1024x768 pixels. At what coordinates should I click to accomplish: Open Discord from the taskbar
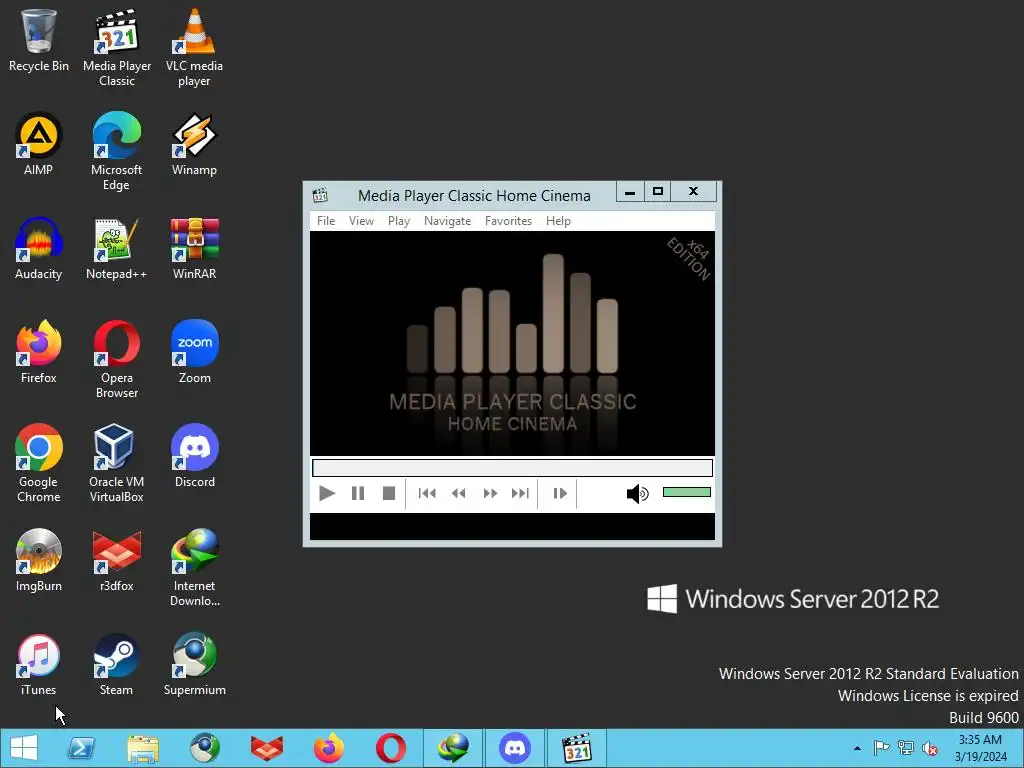pyautogui.click(x=515, y=748)
